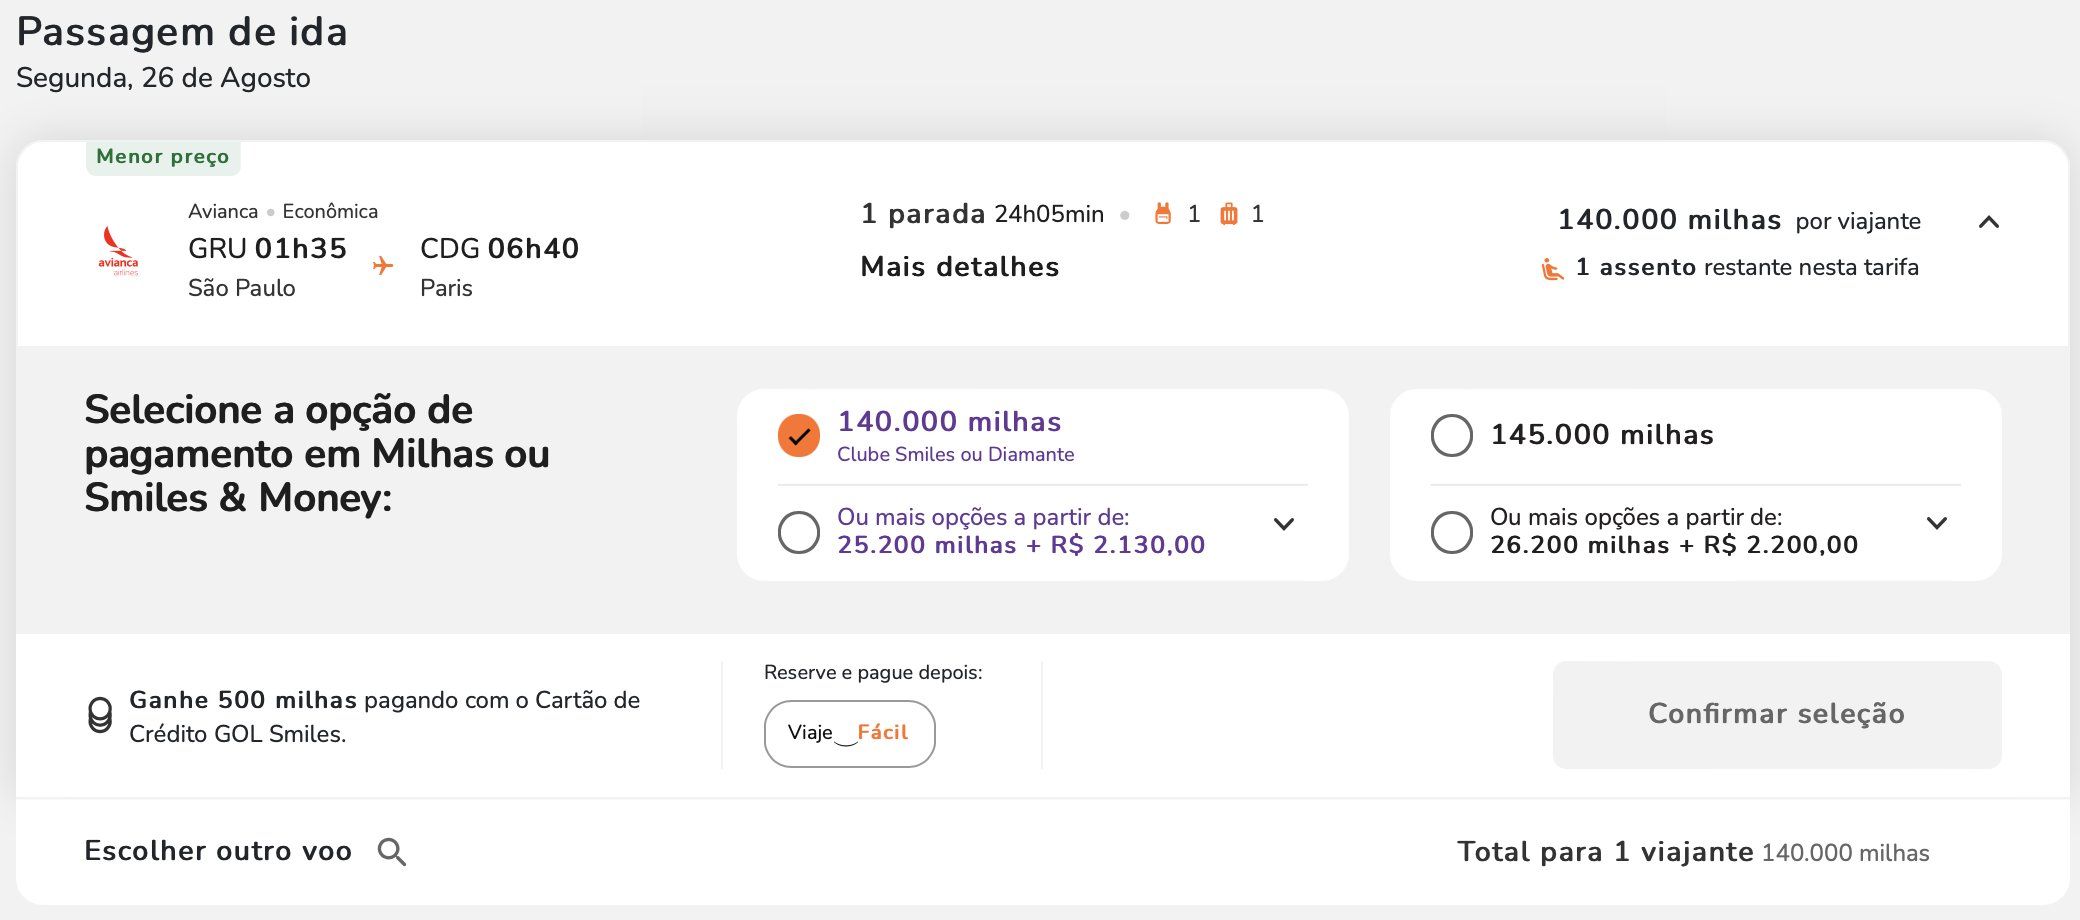Choose 26.200 milhas + R$ 2.200,00 option

click(1451, 532)
